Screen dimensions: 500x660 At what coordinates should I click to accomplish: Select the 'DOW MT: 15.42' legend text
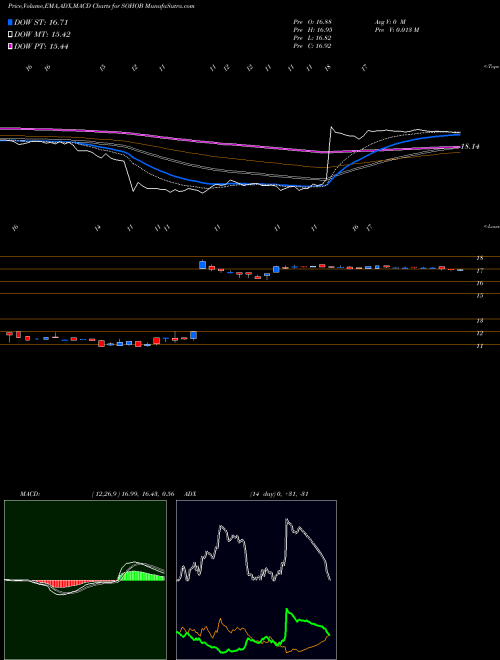[x=43, y=35]
